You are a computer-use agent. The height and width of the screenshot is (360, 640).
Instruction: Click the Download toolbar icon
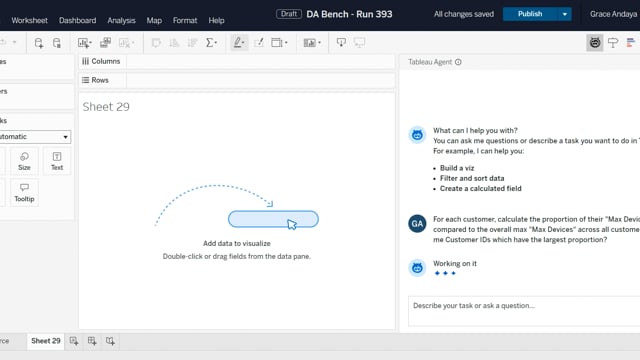tap(341, 42)
